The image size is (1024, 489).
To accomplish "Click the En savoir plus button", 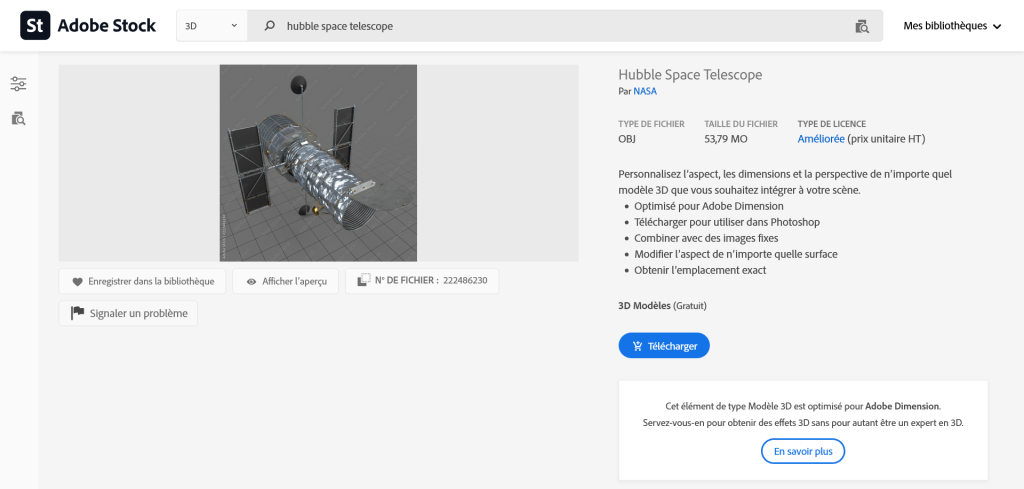I will (803, 452).
